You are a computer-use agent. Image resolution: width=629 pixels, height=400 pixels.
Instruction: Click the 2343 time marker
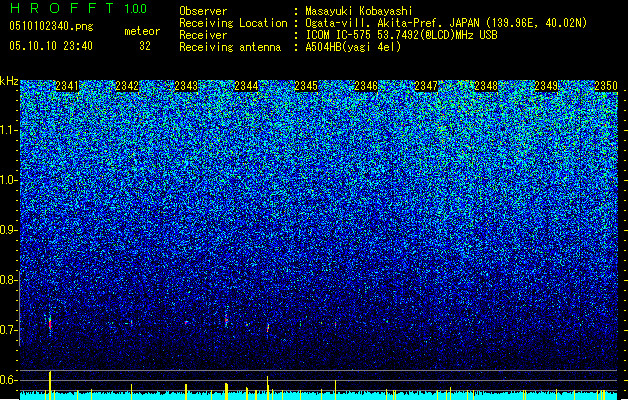[x=187, y=86]
